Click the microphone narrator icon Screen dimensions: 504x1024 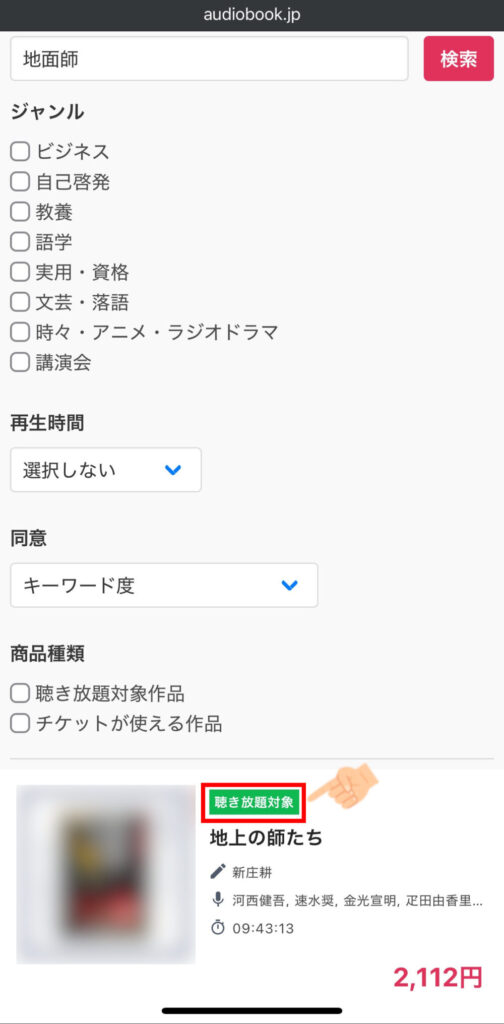[217, 900]
